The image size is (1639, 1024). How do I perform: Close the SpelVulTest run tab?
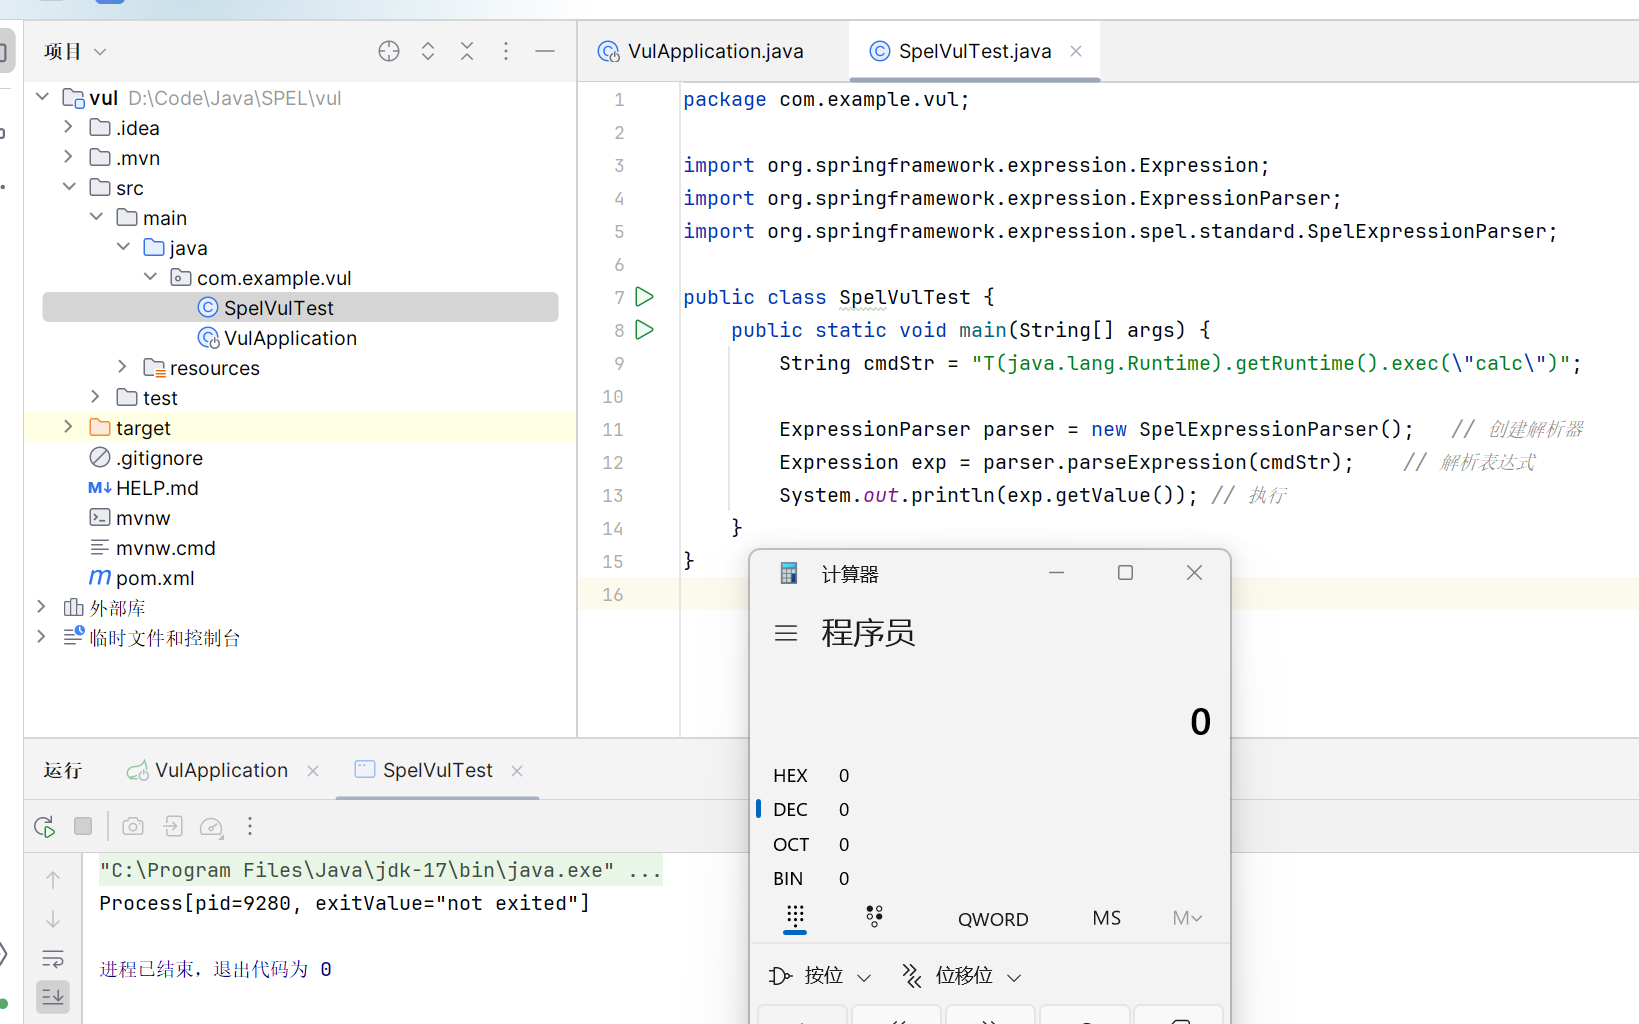tap(517, 771)
